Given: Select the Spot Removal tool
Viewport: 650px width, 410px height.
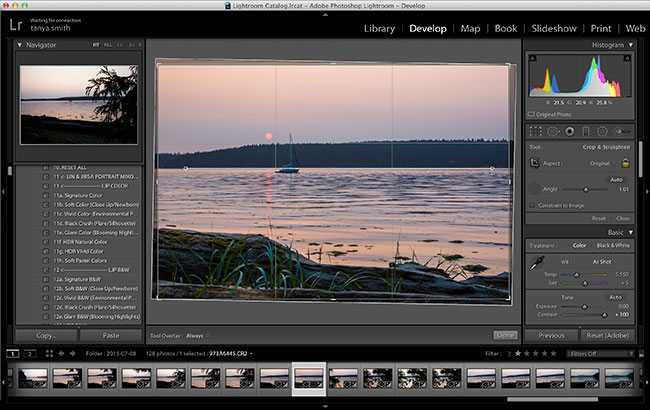Looking at the screenshot, I should 553,131.
